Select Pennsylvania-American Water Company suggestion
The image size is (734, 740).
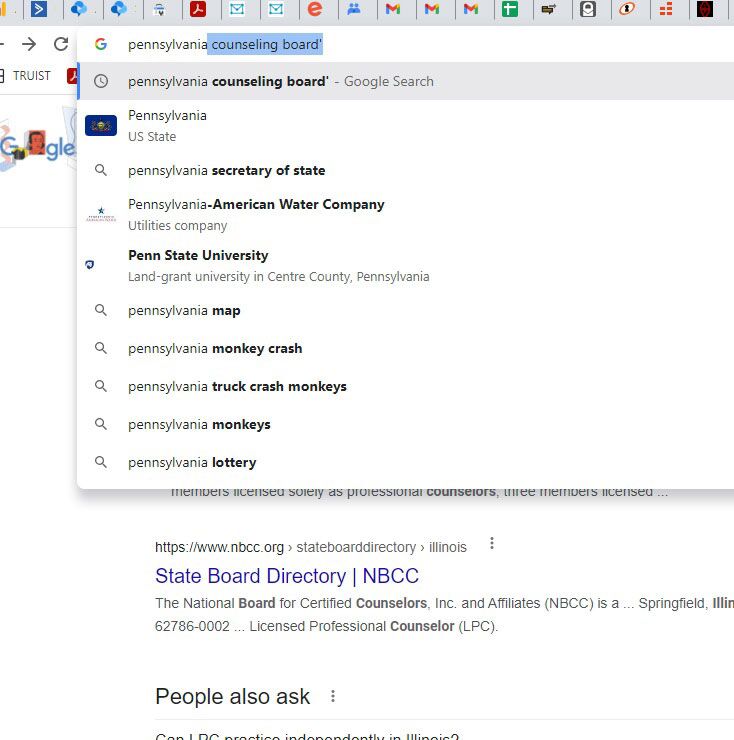point(255,214)
